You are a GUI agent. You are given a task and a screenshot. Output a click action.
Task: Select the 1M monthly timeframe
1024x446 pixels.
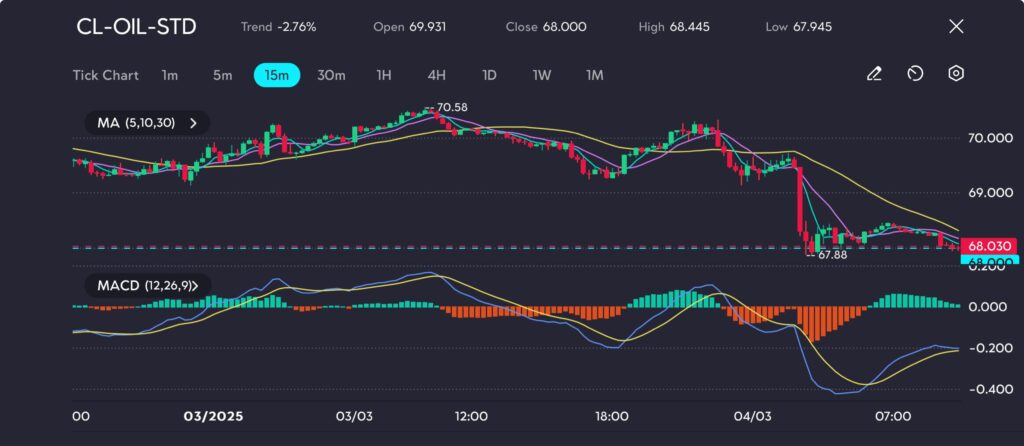(594, 75)
